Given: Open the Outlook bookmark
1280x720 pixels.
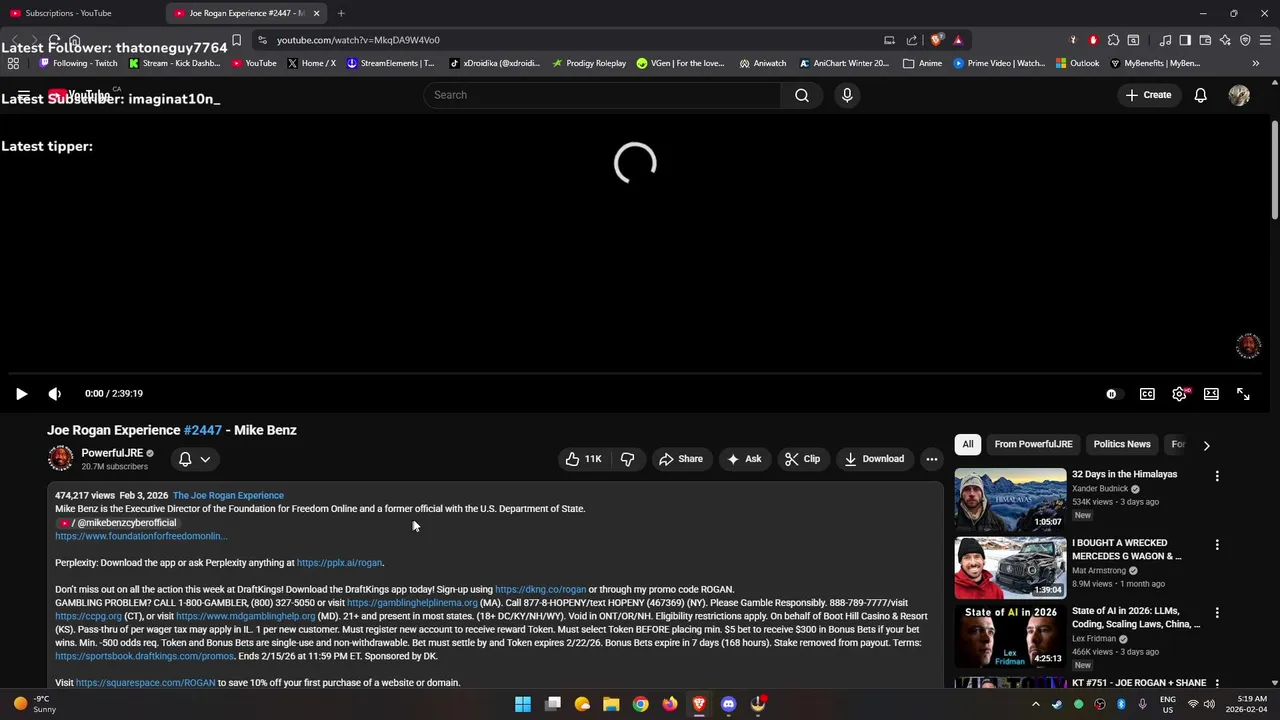Looking at the screenshot, I should (x=1077, y=63).
